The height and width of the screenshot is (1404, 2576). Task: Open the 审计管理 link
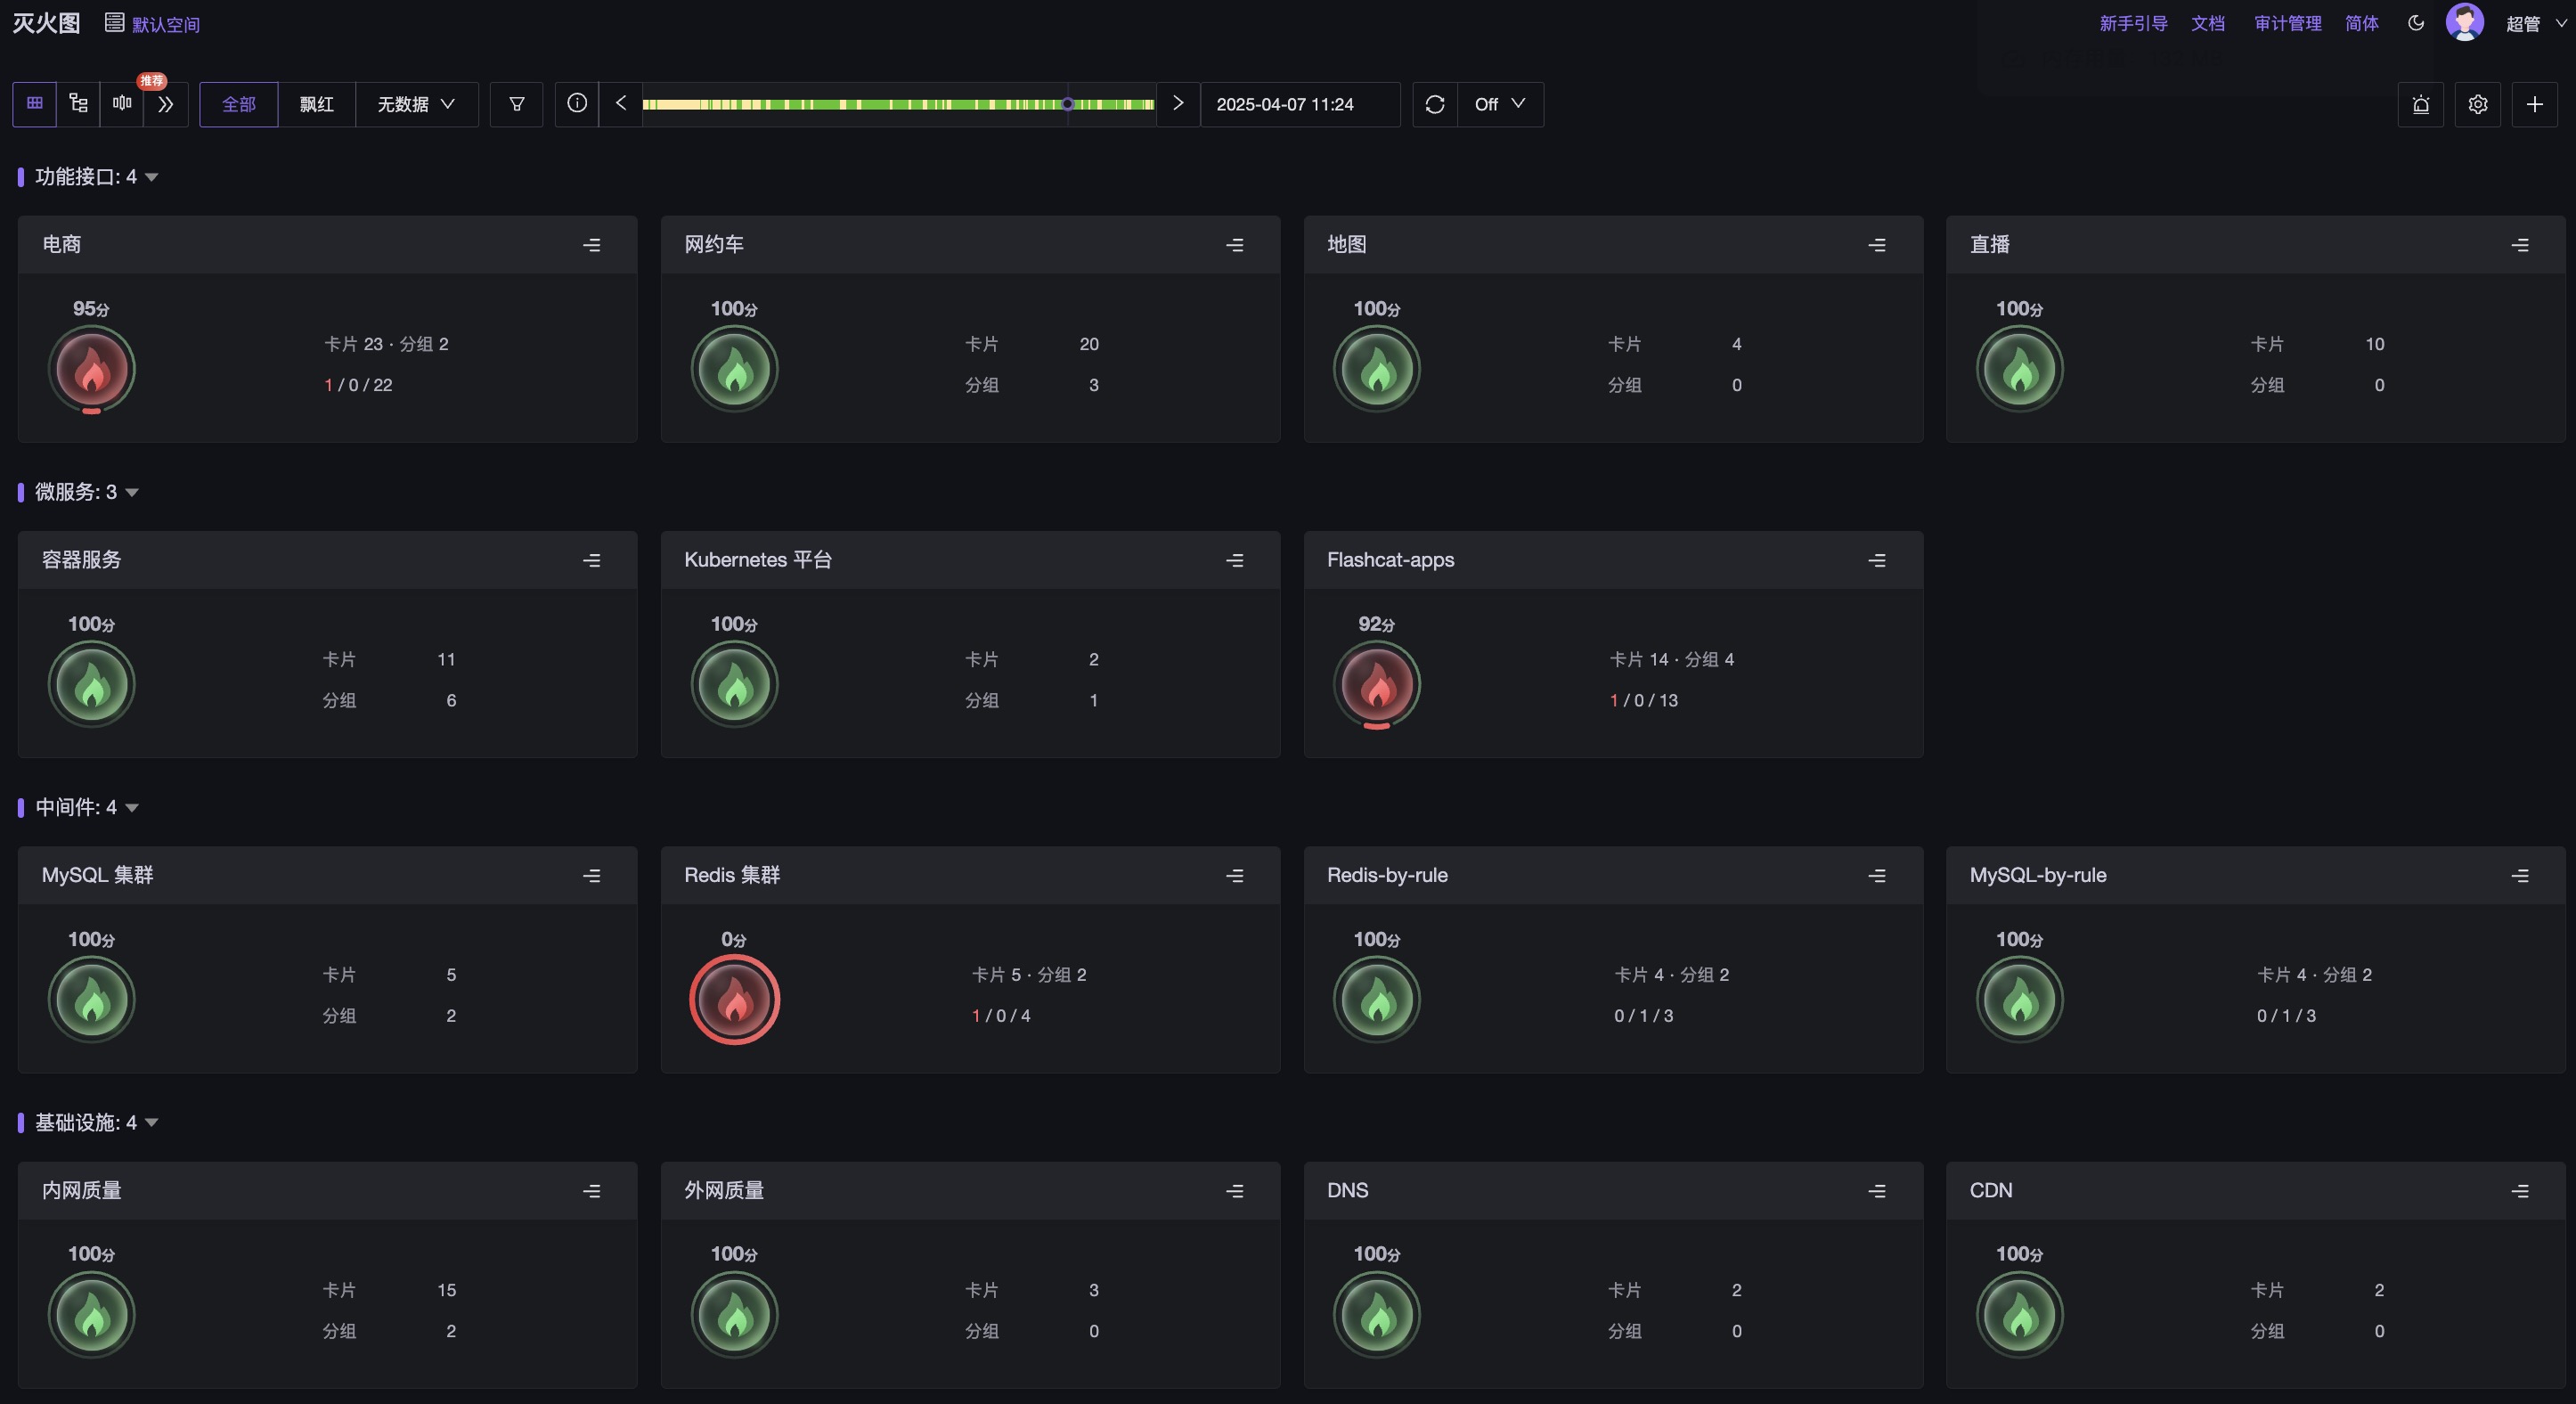(2287, 23)
